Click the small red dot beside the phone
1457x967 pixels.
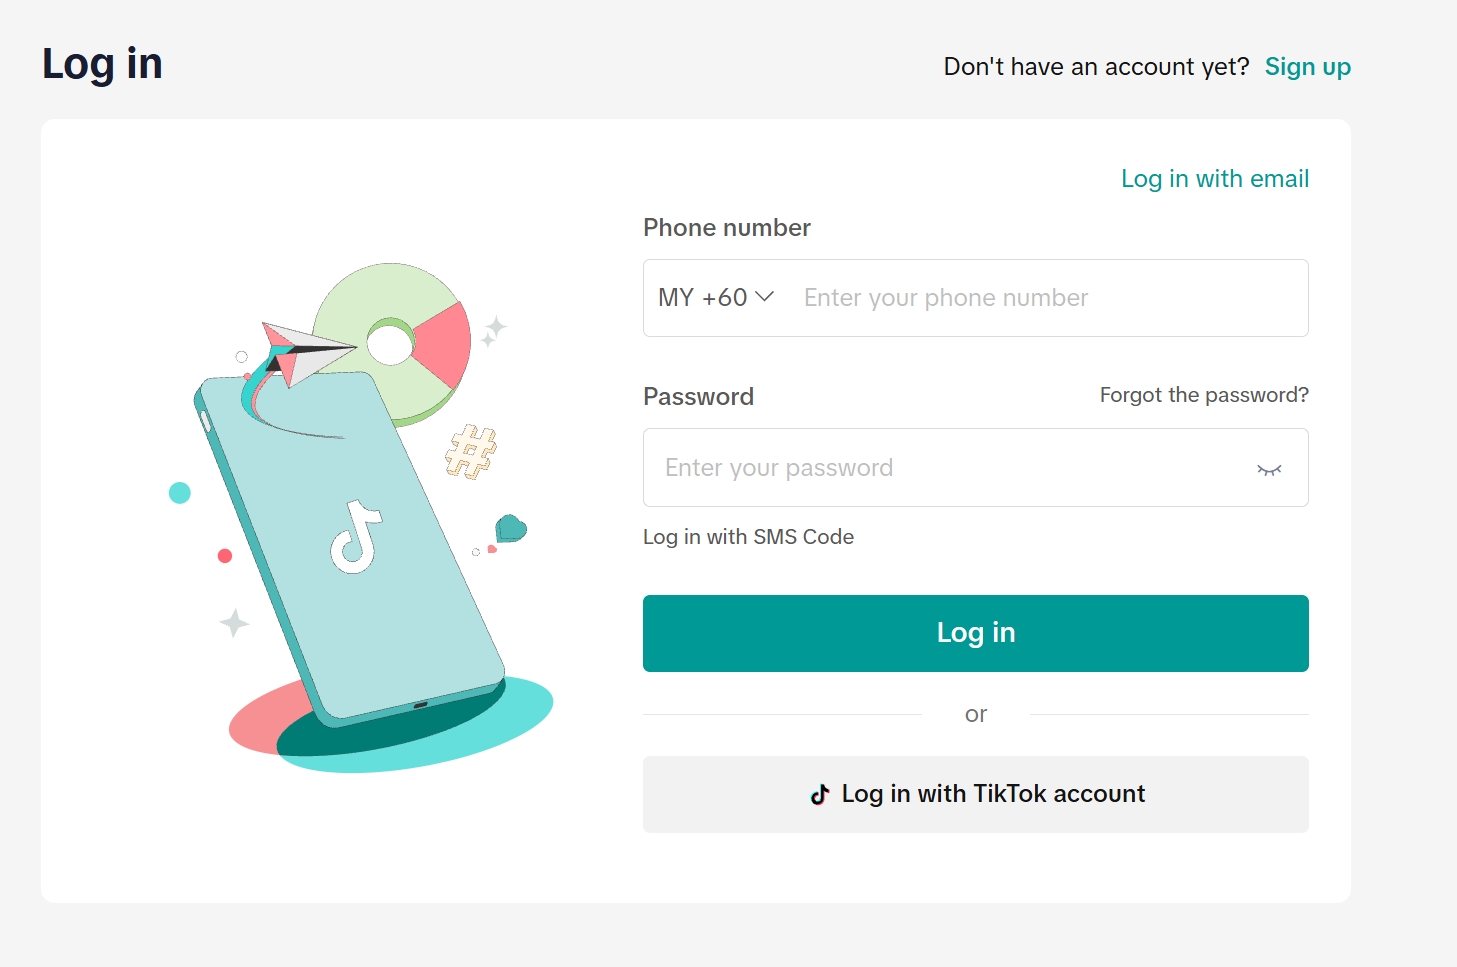click(225, 556)
